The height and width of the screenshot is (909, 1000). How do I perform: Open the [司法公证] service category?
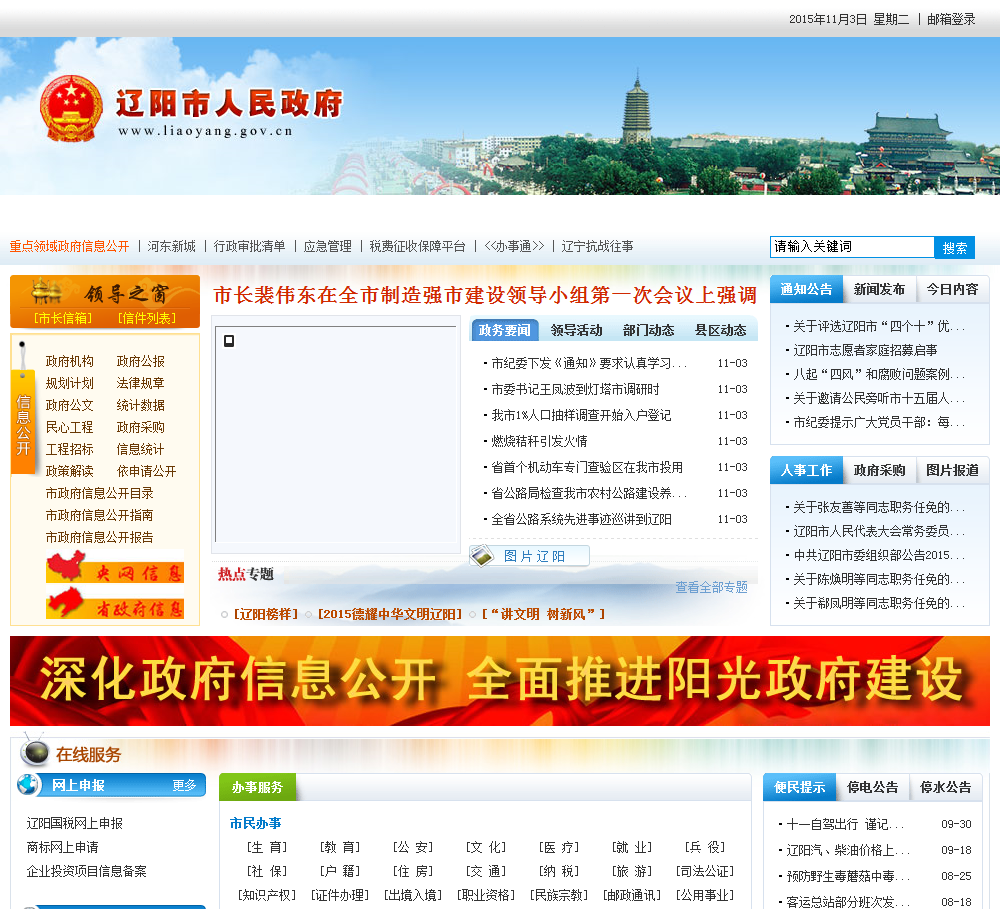point(705,871)
